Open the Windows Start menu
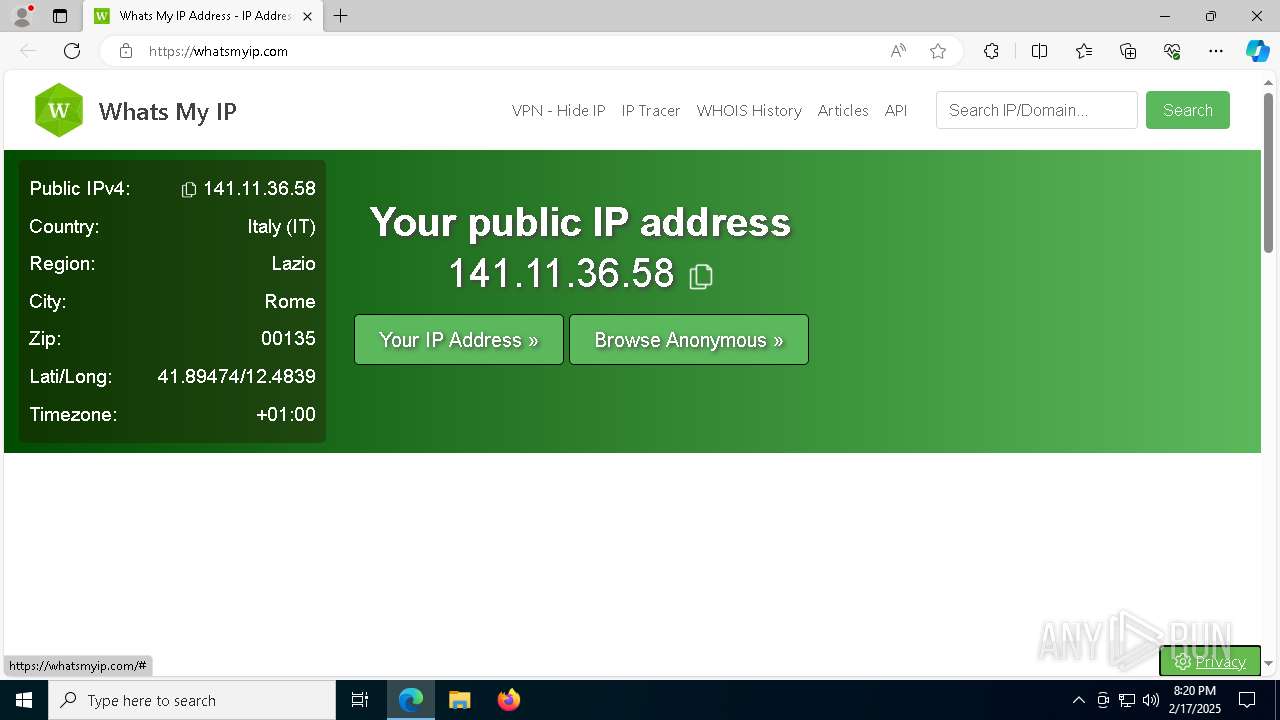The image size is (1280, 720). (24, 700)
